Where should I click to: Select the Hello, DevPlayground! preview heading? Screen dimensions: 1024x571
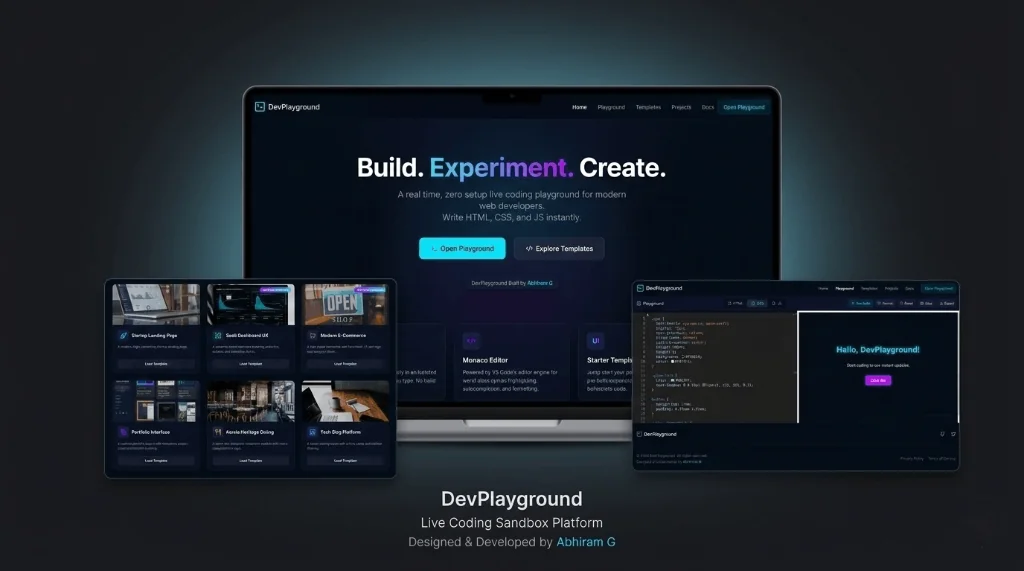pos(878,350)
